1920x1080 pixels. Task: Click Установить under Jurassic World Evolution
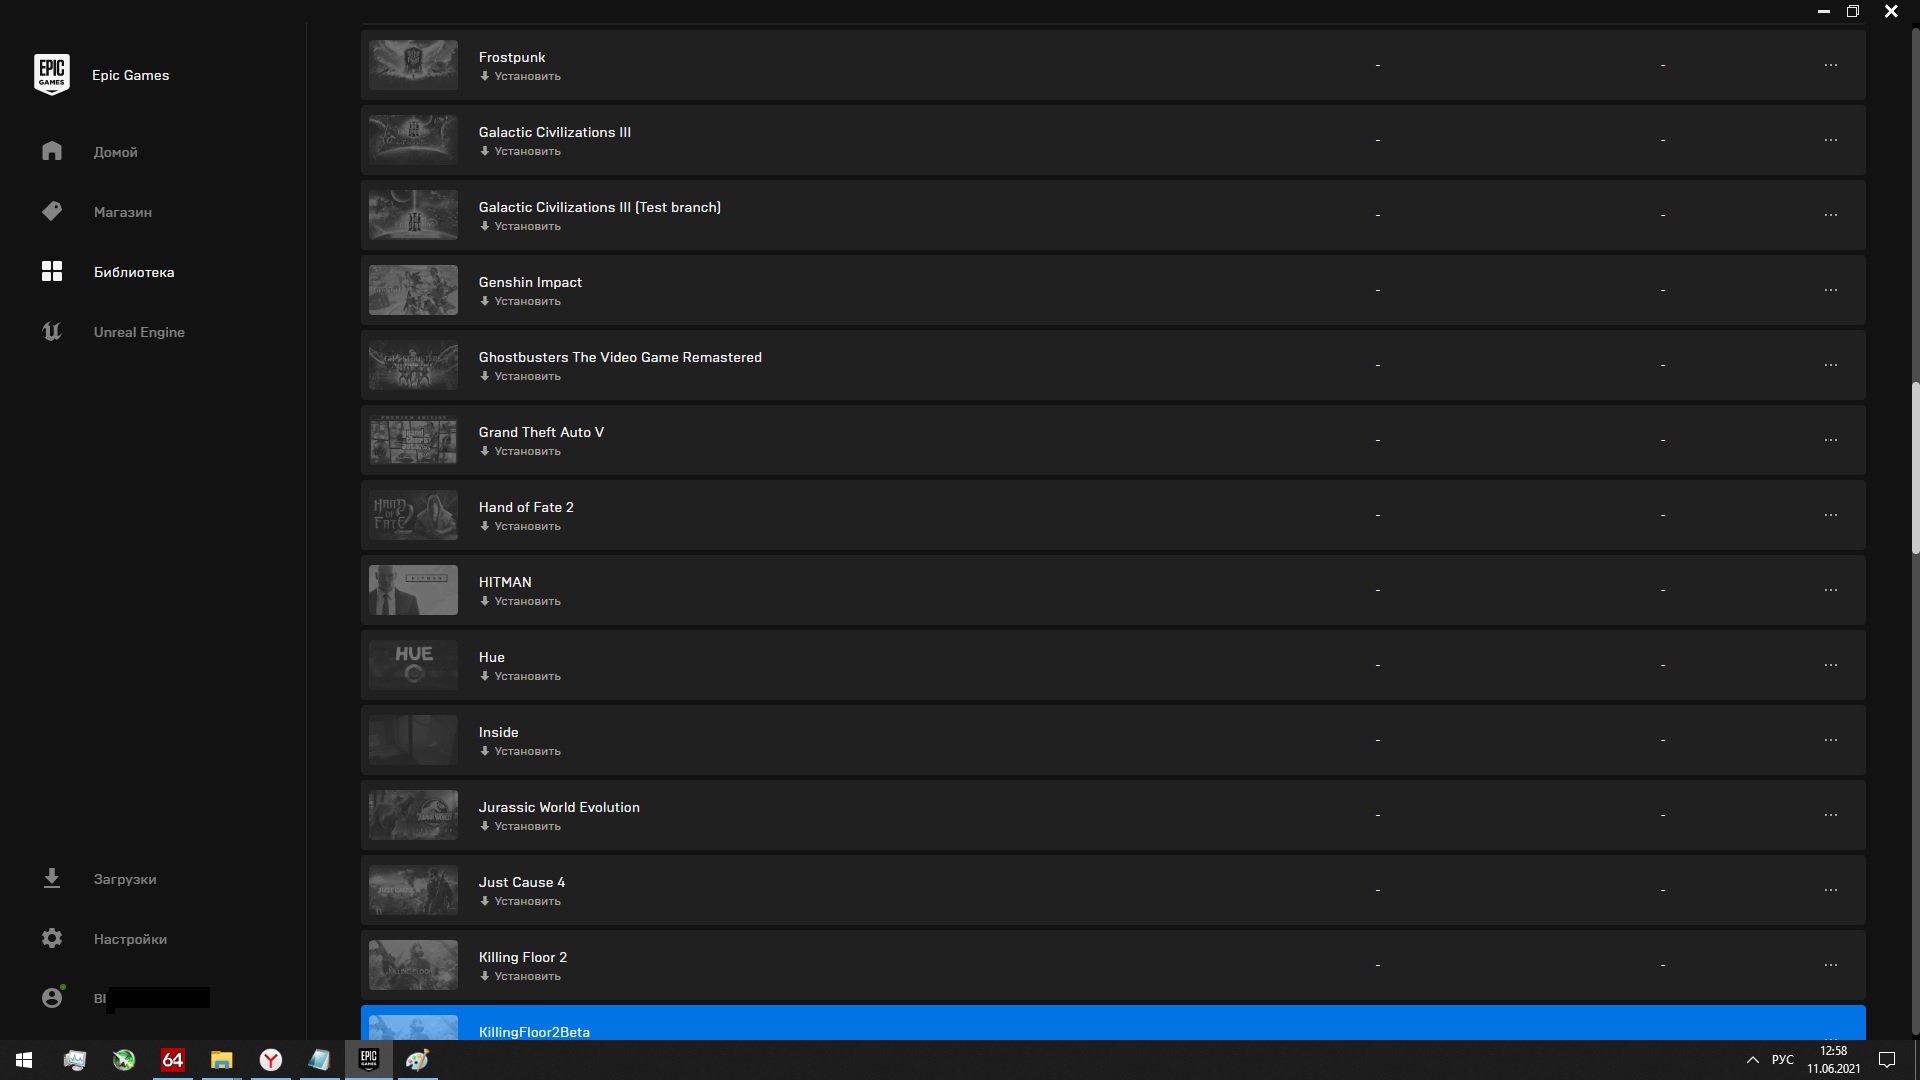[x=520, y=826]
